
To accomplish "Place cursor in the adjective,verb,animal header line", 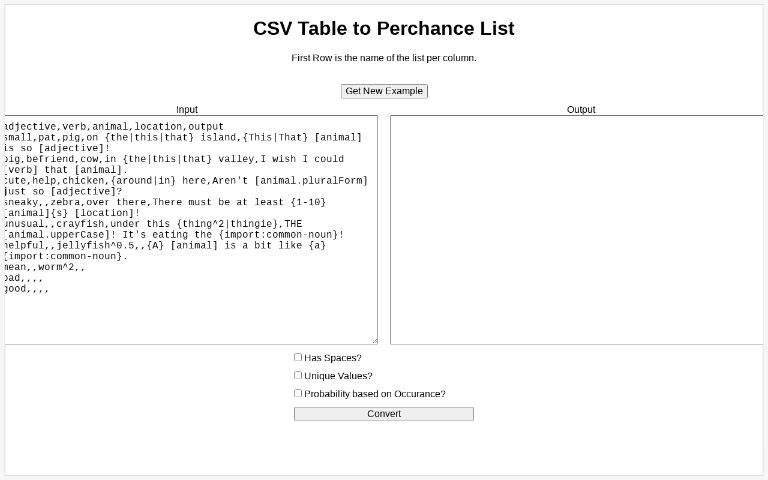I will (x=114, y=126).
